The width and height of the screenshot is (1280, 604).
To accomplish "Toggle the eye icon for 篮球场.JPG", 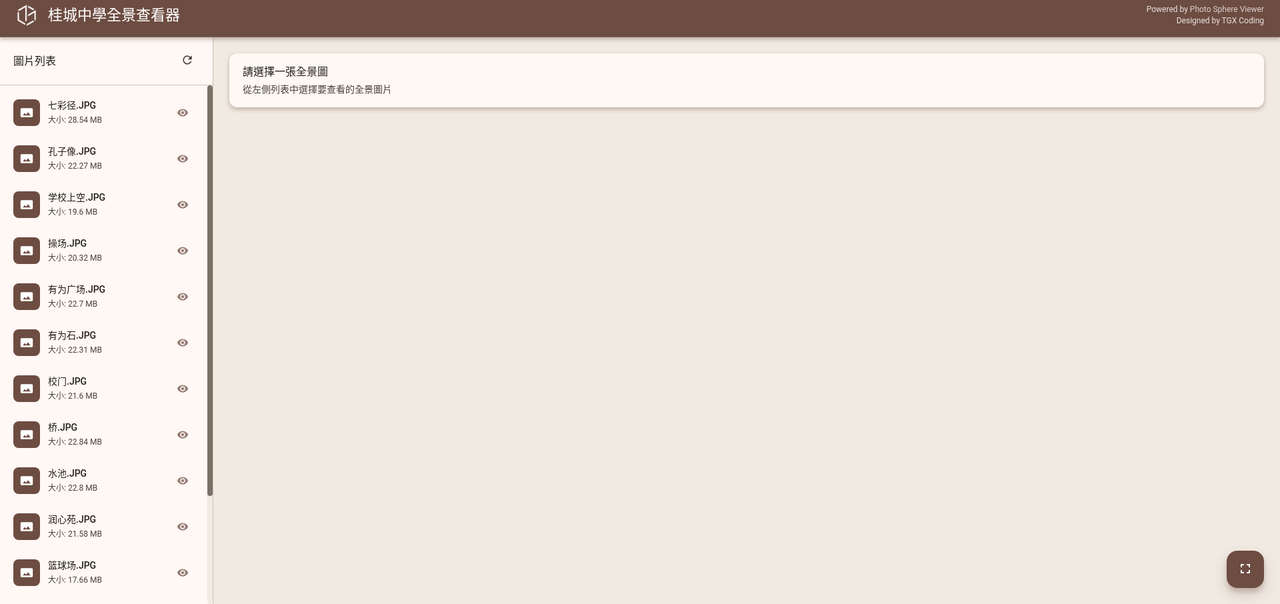I will pyautogui.click(x=182, y=573).
